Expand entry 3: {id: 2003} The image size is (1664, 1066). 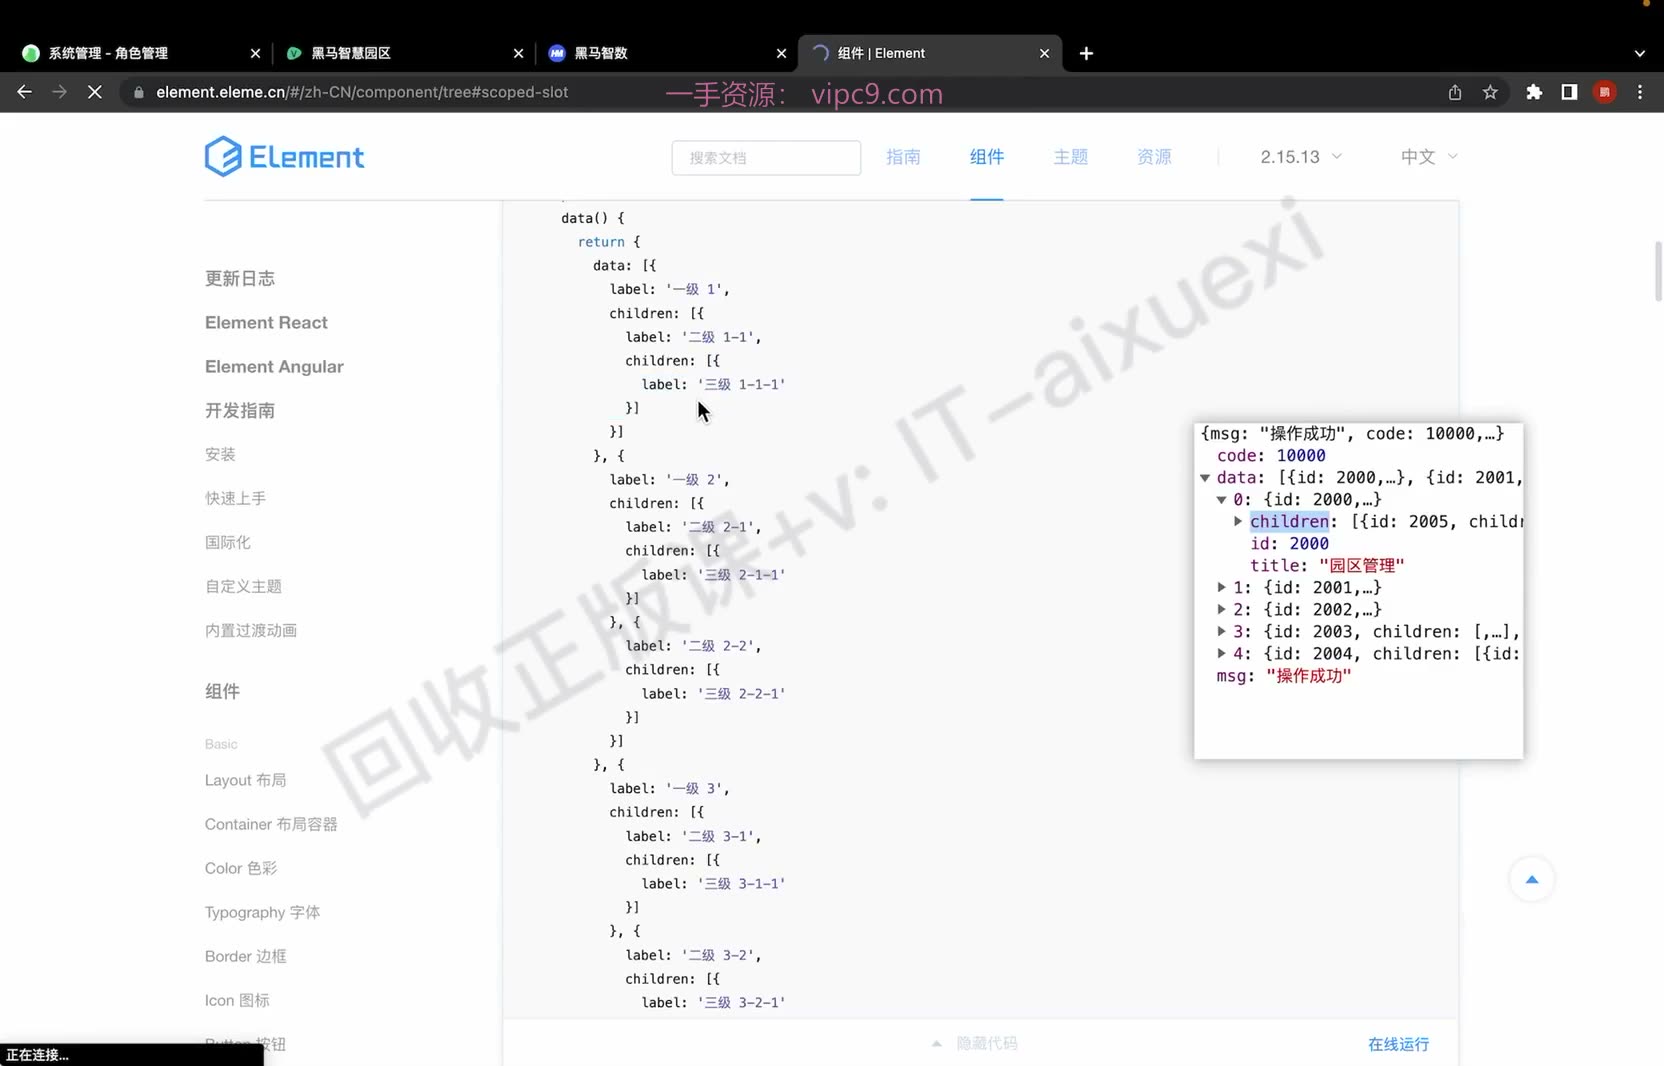[x=1222, y=632]
